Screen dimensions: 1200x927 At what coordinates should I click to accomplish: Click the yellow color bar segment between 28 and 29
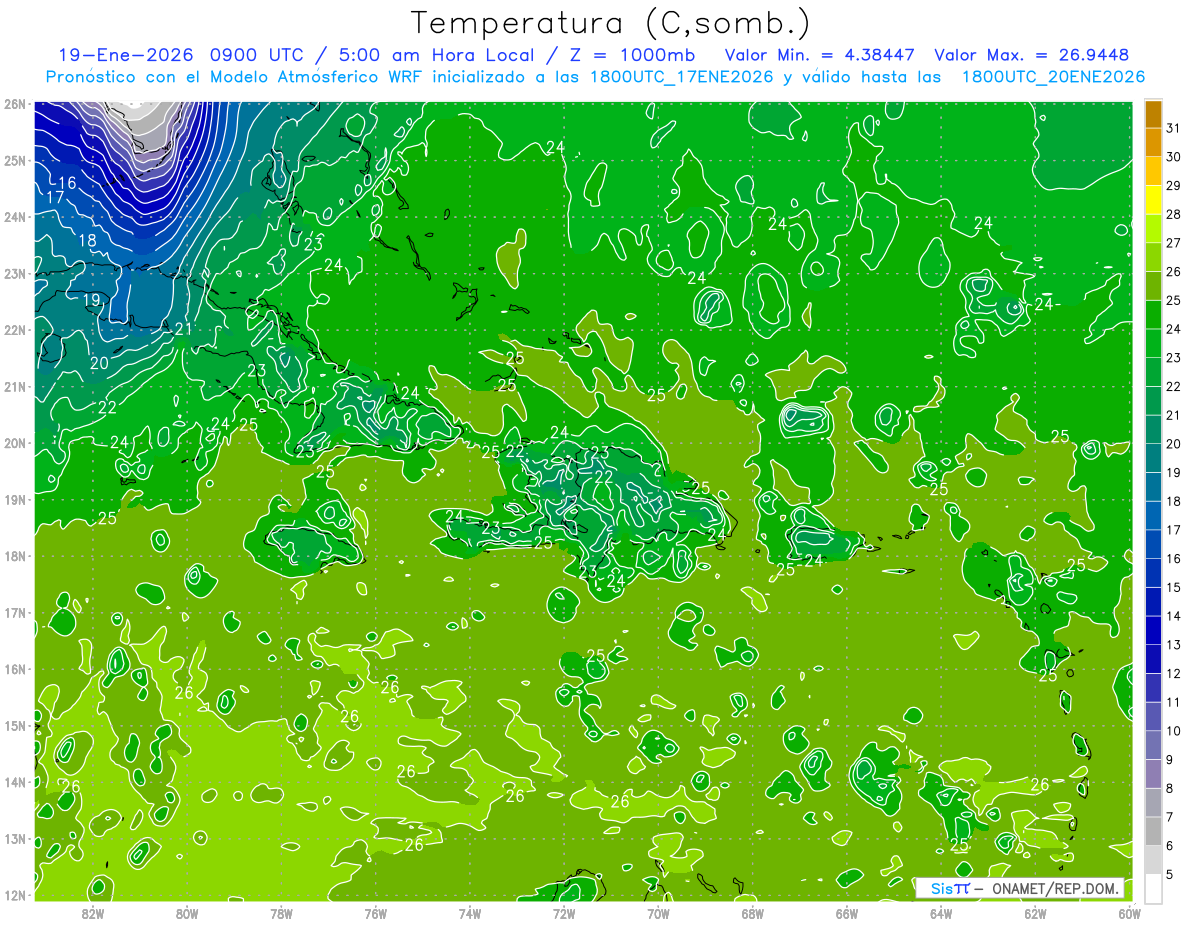tap(1153, 200)
